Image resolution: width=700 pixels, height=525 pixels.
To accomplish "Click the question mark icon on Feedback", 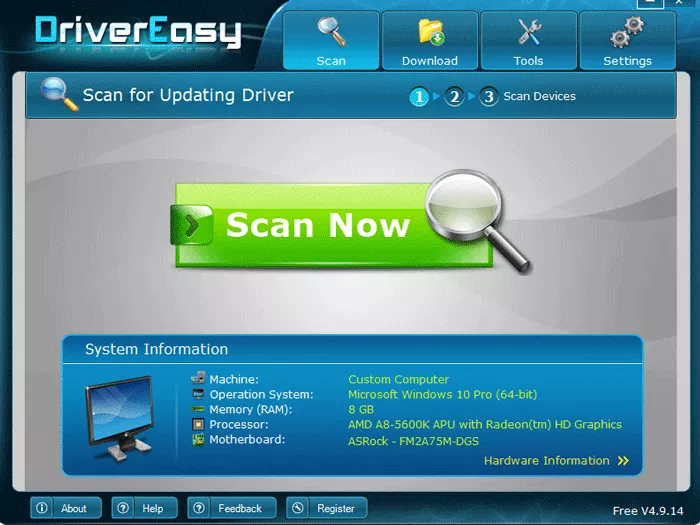I will [x=199, y=508].
